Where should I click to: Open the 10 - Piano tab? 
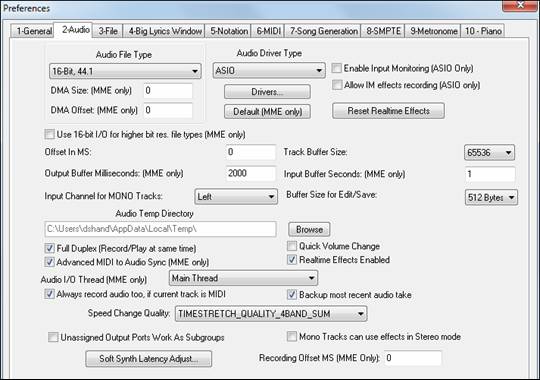tap(483, 31)
